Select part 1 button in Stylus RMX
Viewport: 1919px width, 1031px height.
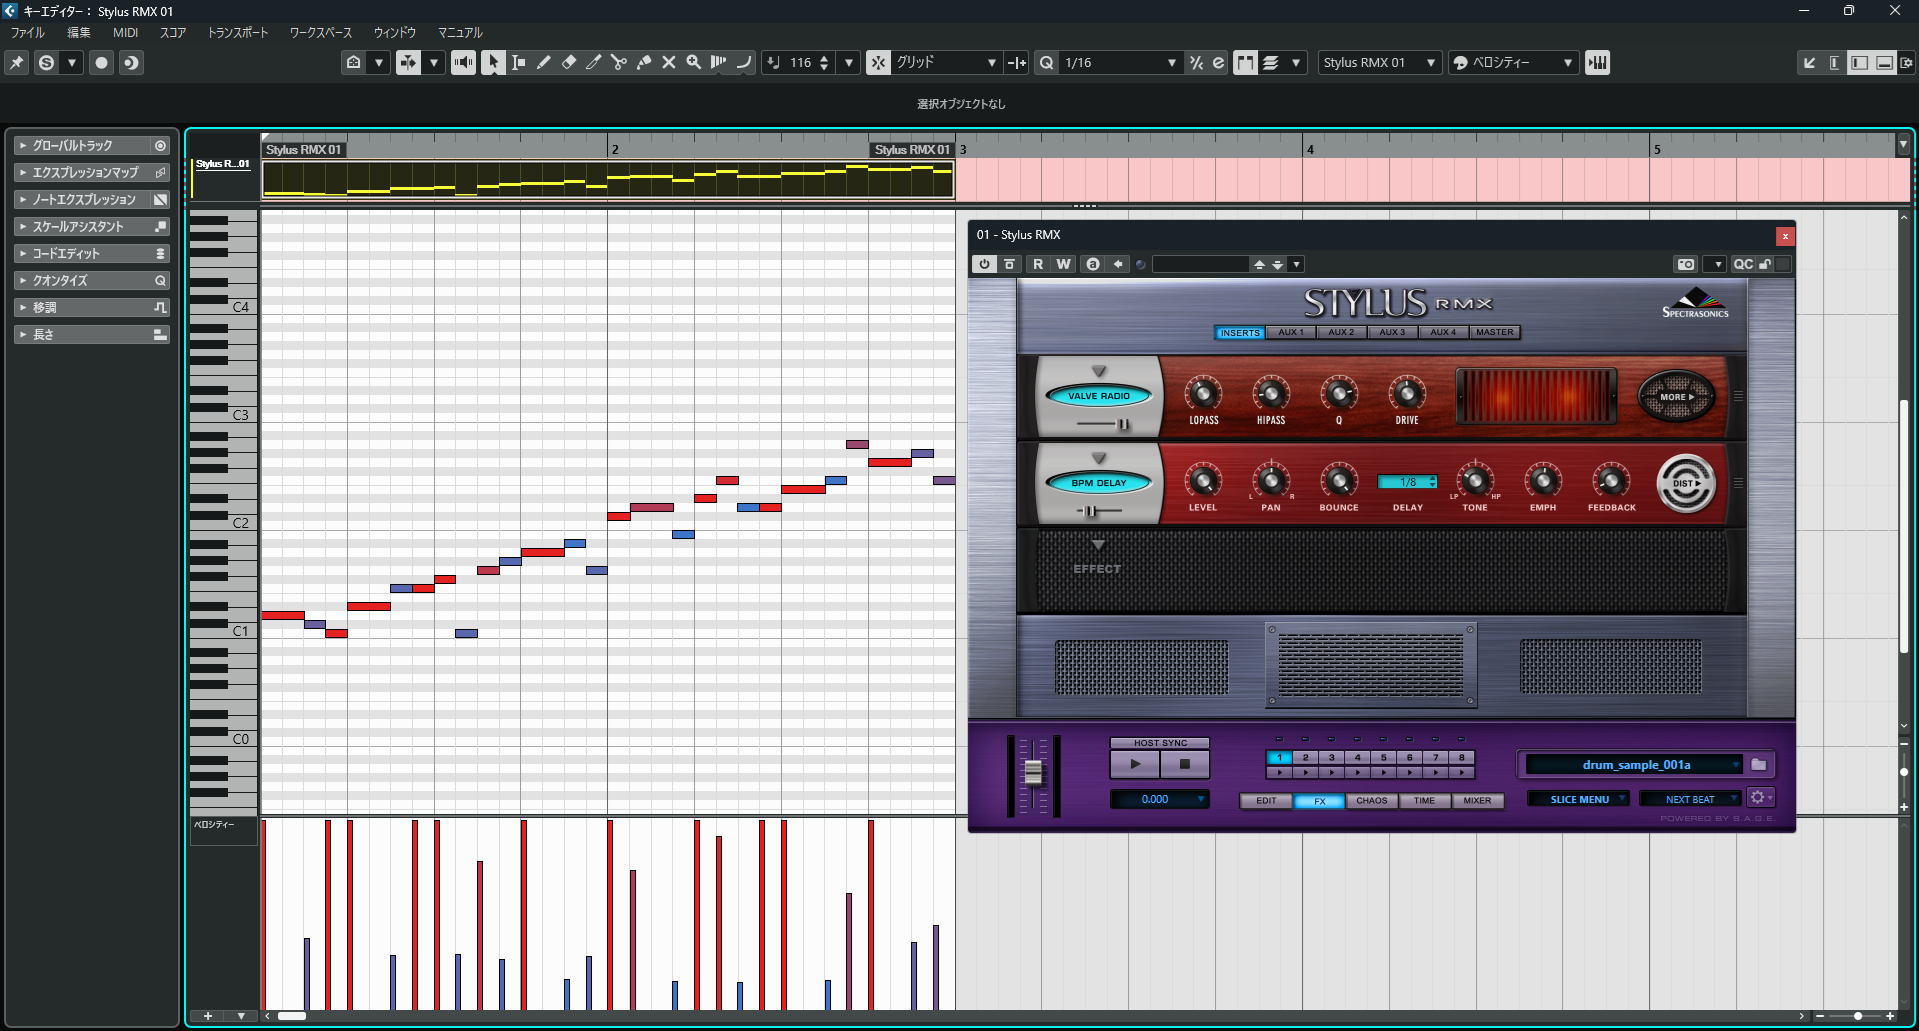point(1279,758)
